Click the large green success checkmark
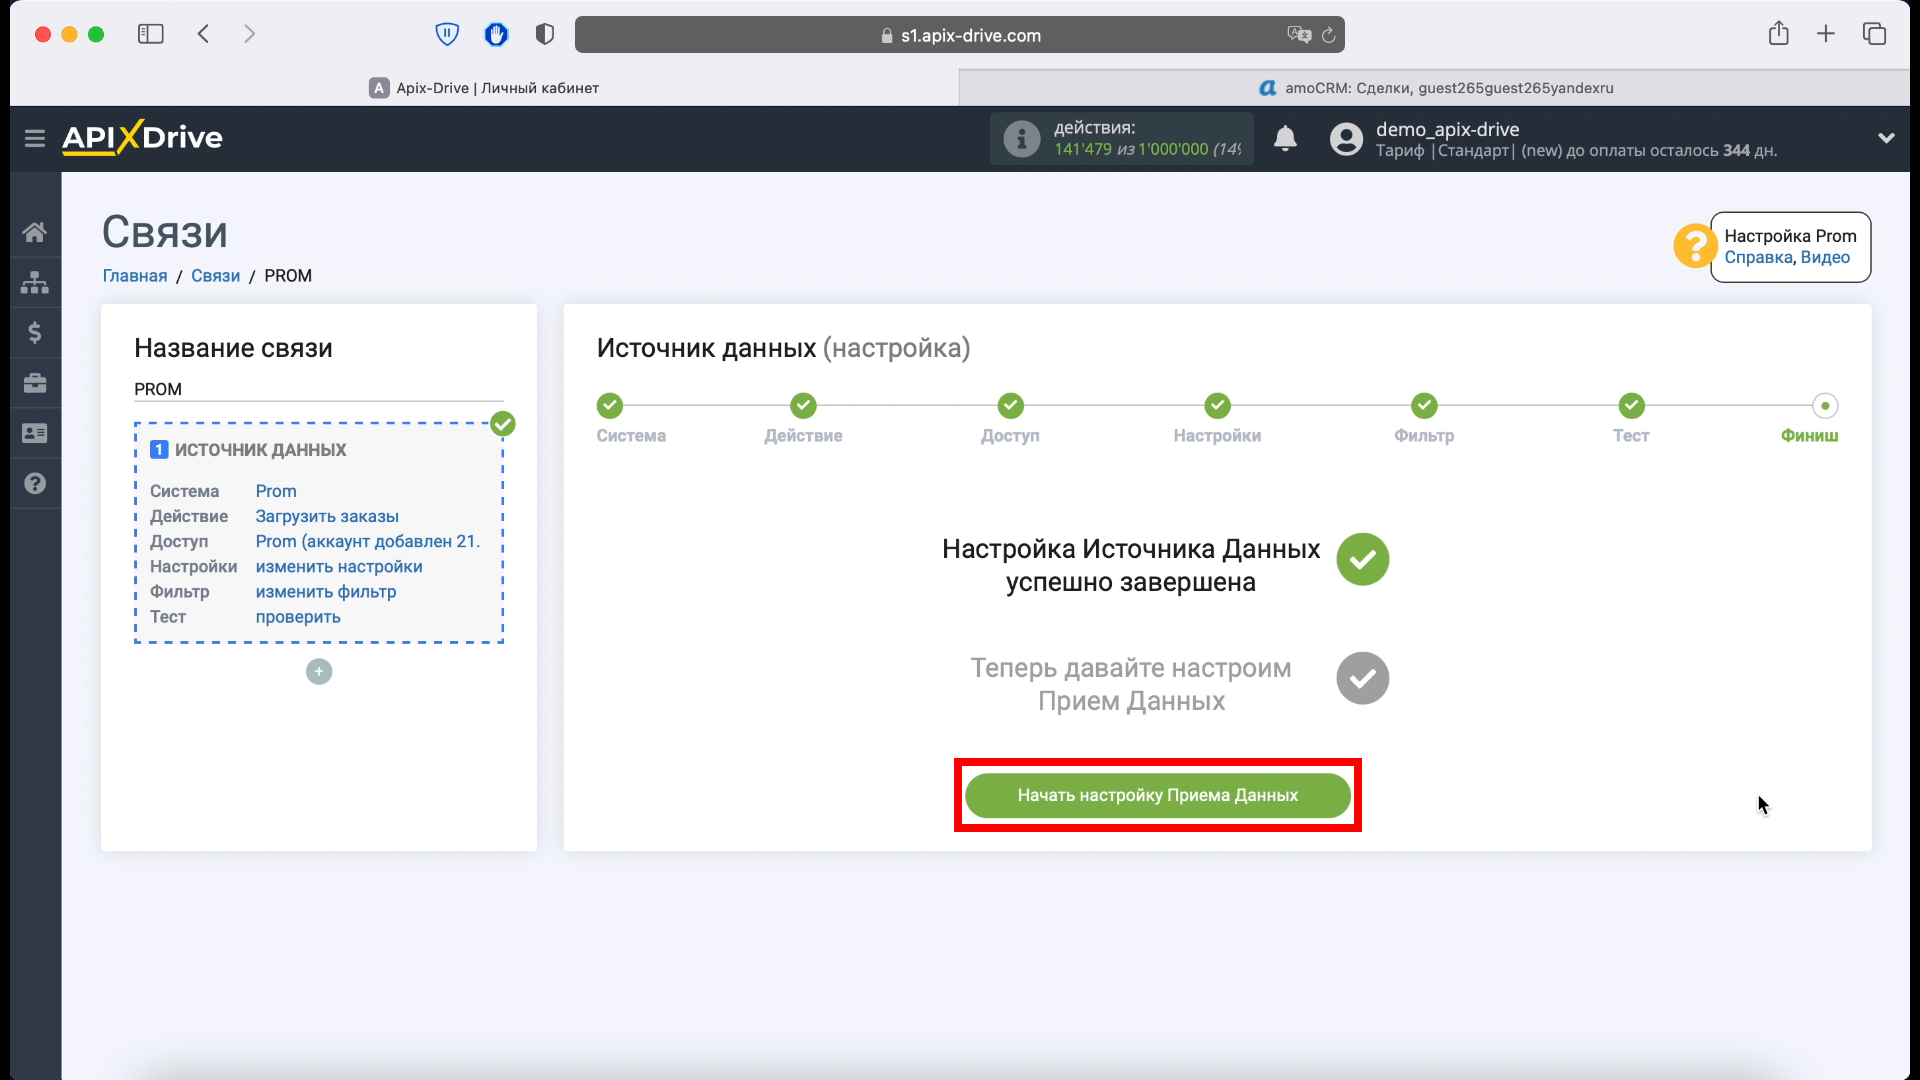 tap(1363, 559)
